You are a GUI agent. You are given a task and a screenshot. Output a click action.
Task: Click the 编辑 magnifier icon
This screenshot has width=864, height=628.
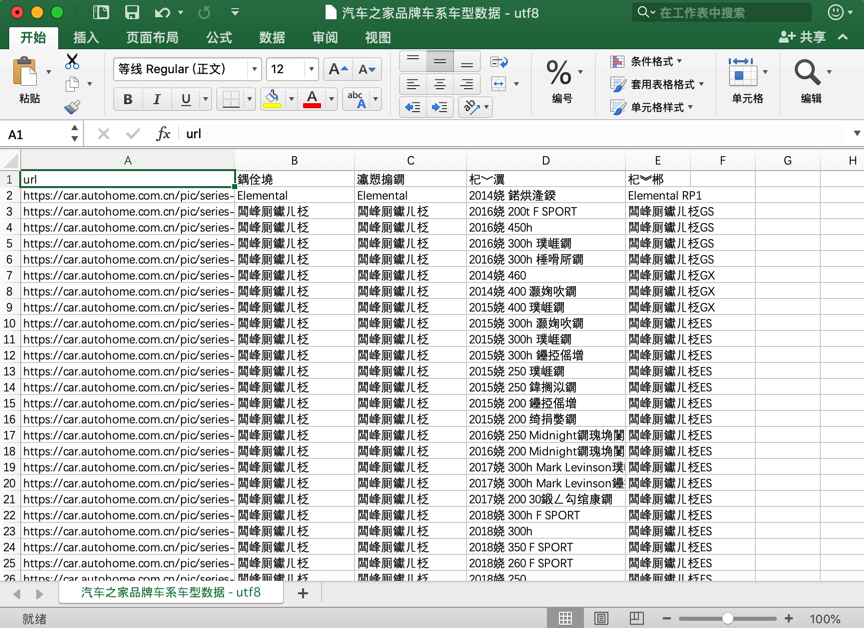point(807,72)
